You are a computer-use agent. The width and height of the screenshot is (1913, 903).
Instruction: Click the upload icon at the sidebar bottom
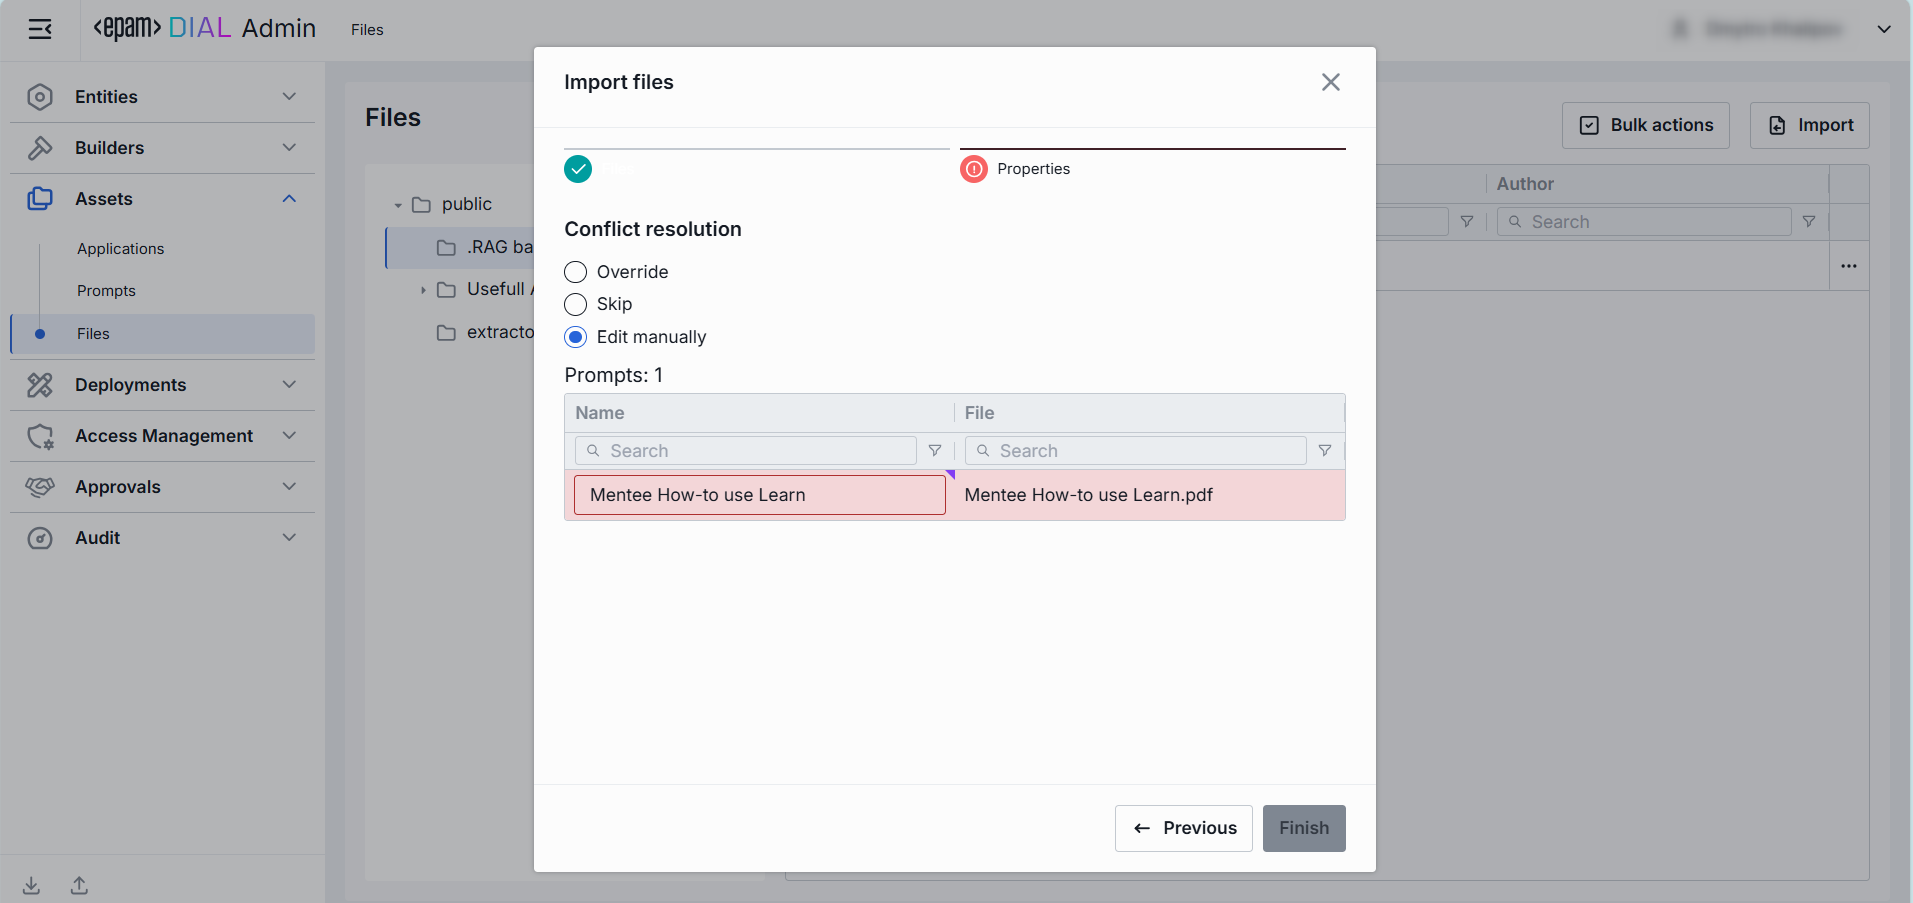tap(79, 885)
